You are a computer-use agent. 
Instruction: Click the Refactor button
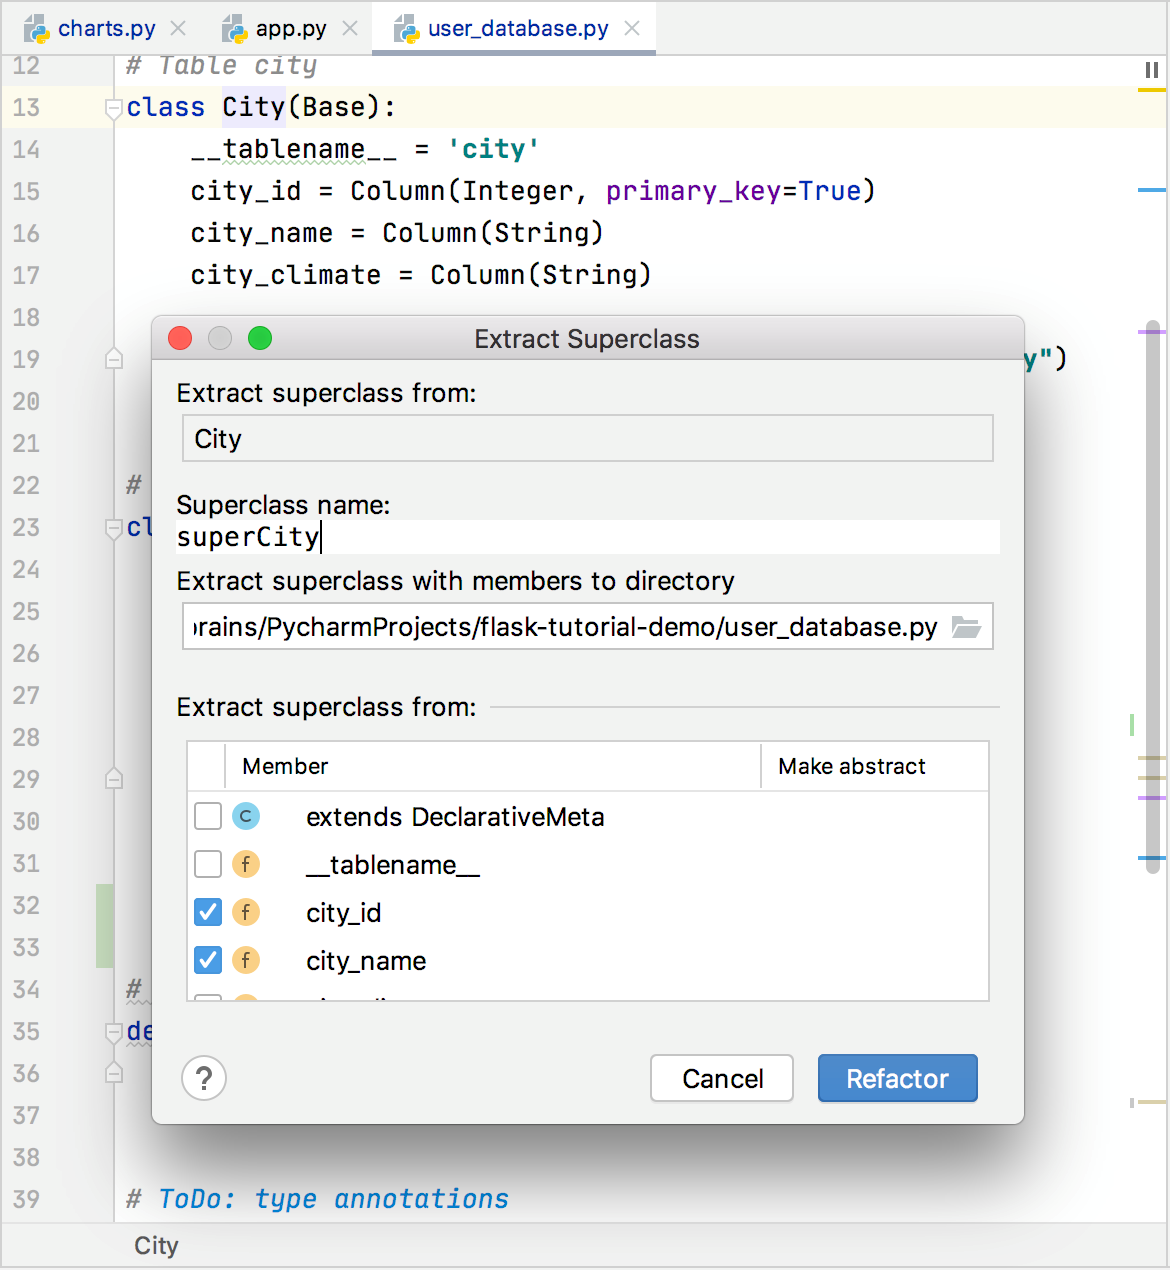click(x=897, y=1078)
